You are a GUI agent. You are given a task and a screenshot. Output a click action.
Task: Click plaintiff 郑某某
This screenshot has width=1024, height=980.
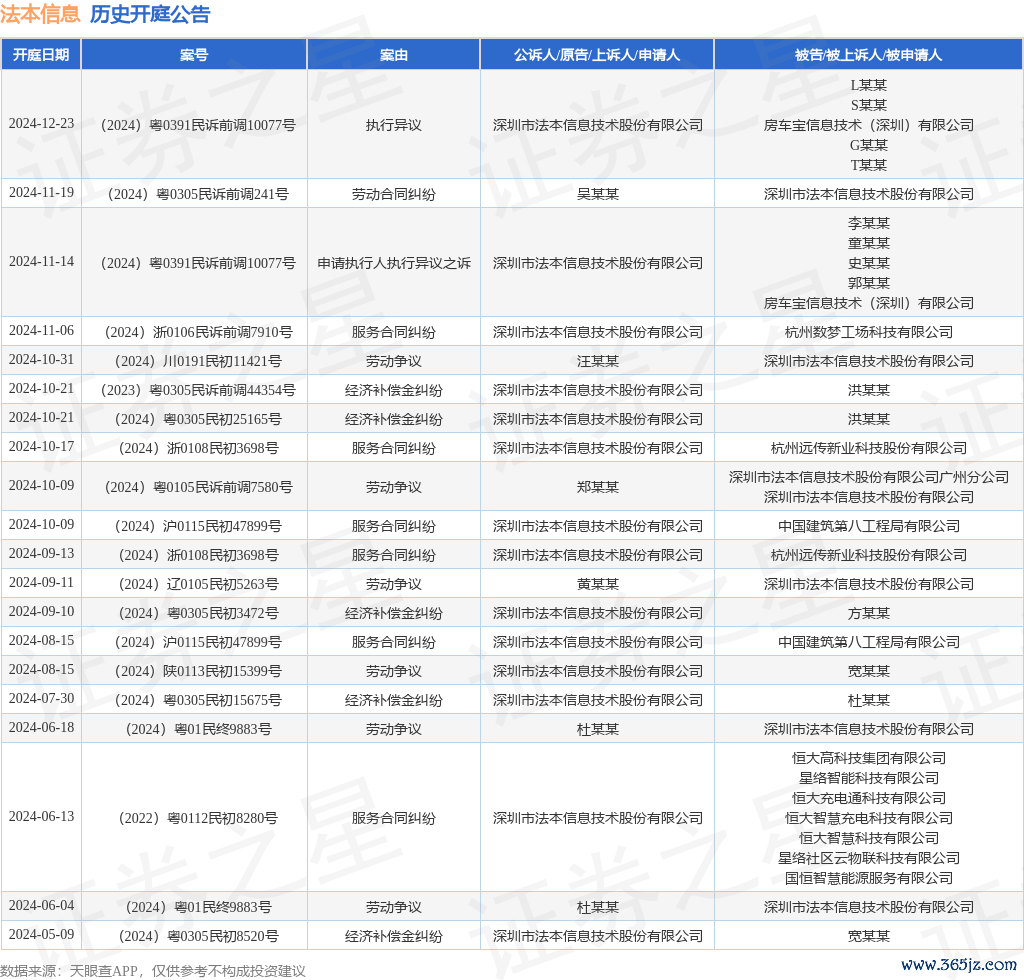598,487
